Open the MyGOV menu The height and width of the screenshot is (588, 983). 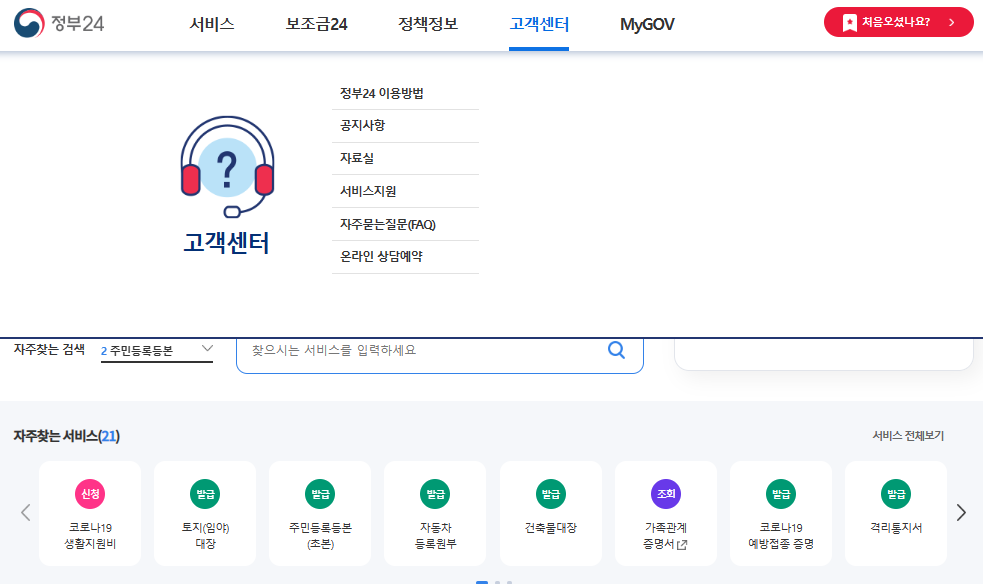(x=647, y=24)
